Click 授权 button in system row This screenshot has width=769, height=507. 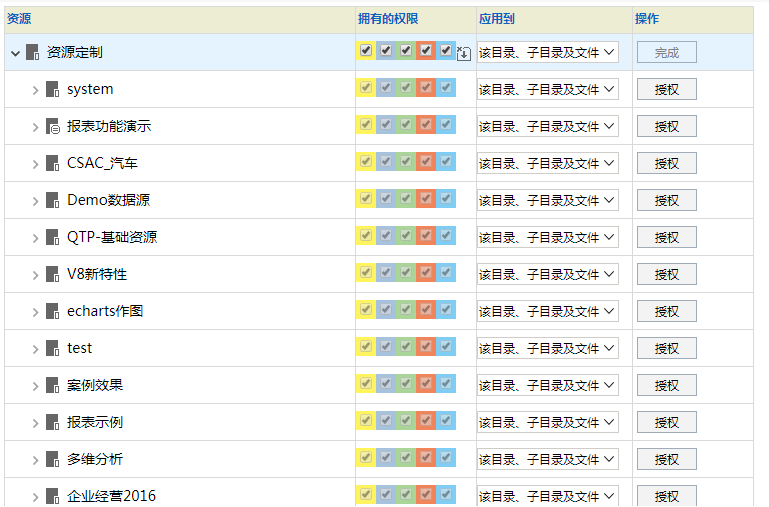tap(666, 89)
